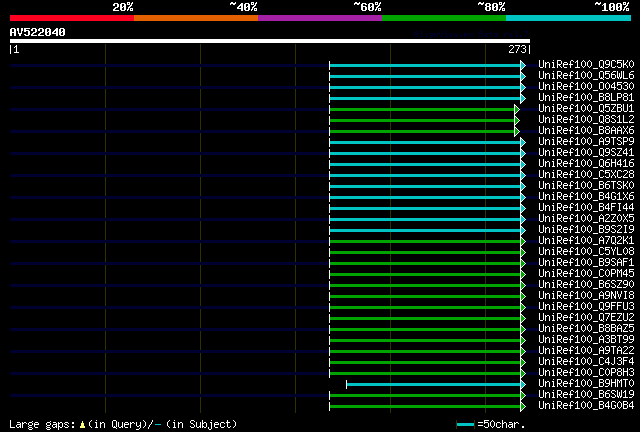
Task: Select the UniRef100_B4G0B4 label
Action: pos(586,406)
